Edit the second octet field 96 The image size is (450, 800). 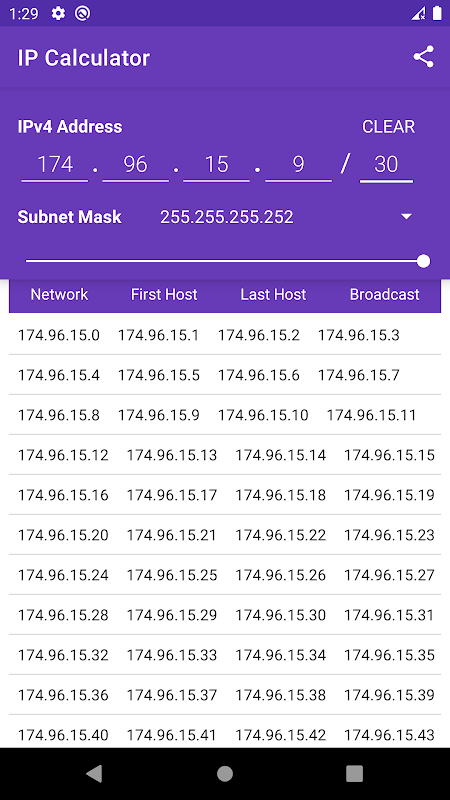pos(135,165)
